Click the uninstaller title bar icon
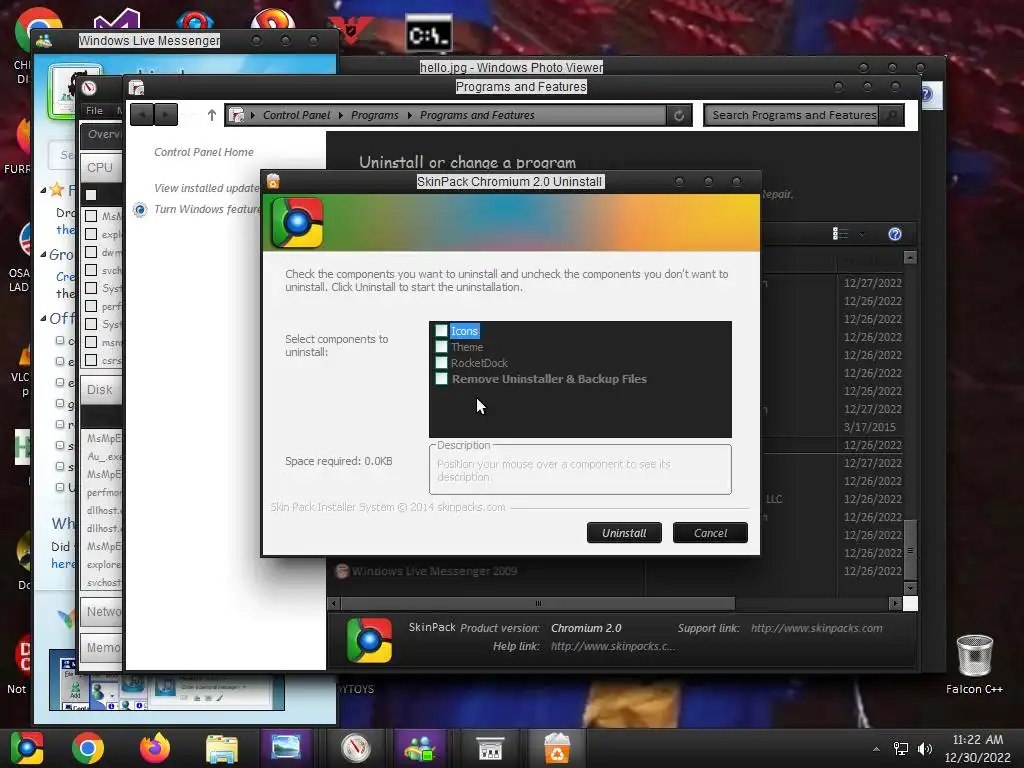This screenshot has width=1024, height=768. click(273, 181)
